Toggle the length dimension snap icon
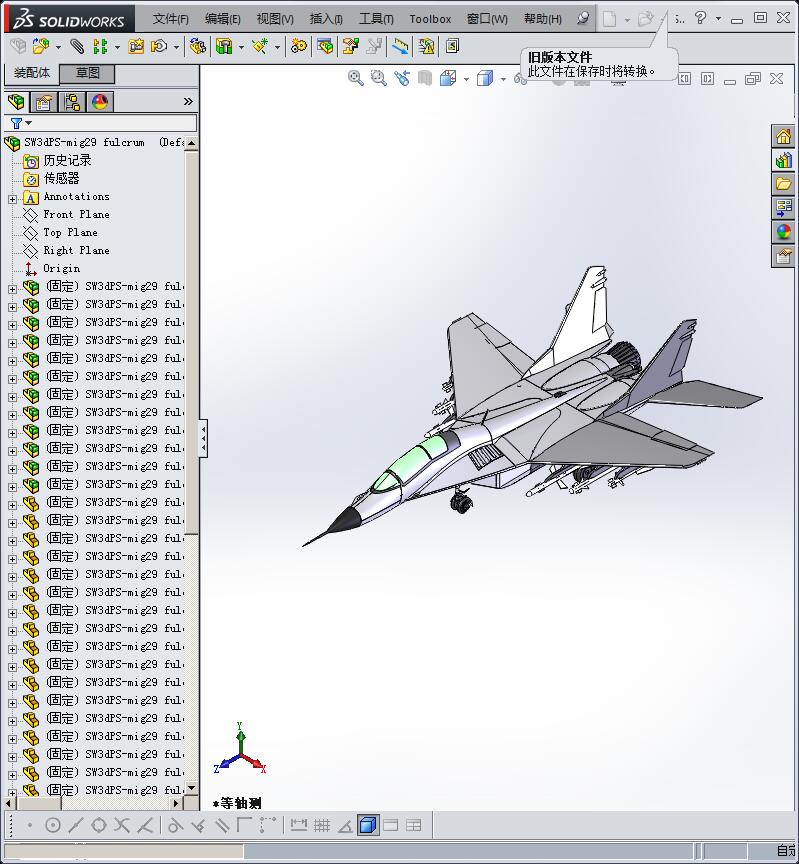 point(299,825)
